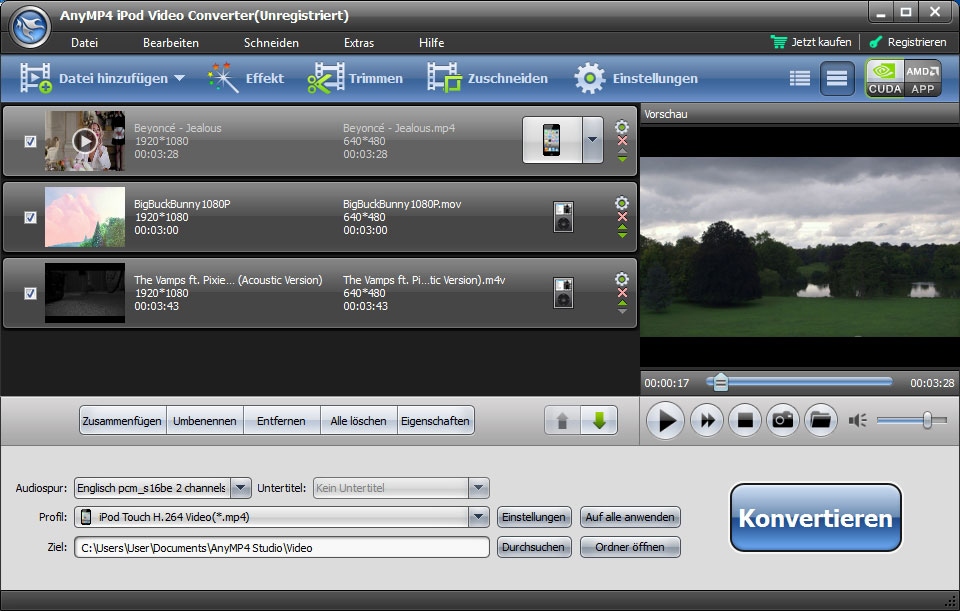Click the Ziel output path field
Image resolution: width=960 pixels, height=611 pixels.
(x=282, y=547)
